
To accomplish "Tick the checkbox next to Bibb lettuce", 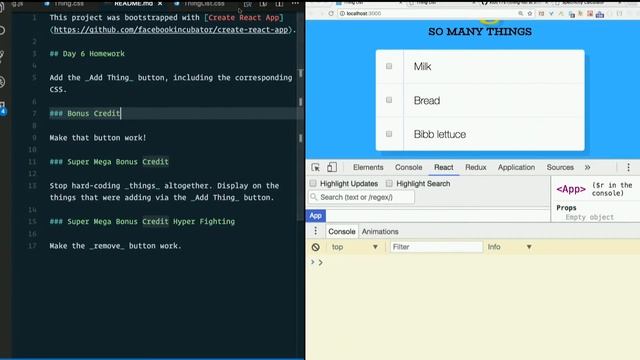I will coord(389,134).
